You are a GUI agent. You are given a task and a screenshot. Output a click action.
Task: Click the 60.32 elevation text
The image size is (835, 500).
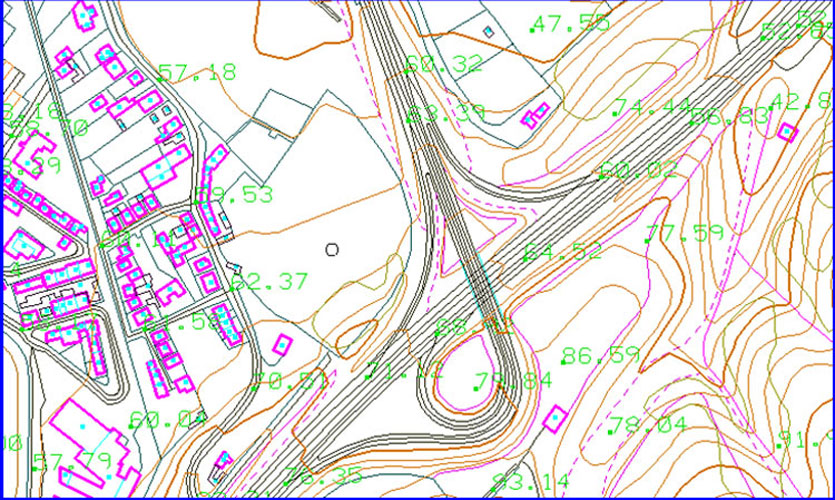point(444,65)
